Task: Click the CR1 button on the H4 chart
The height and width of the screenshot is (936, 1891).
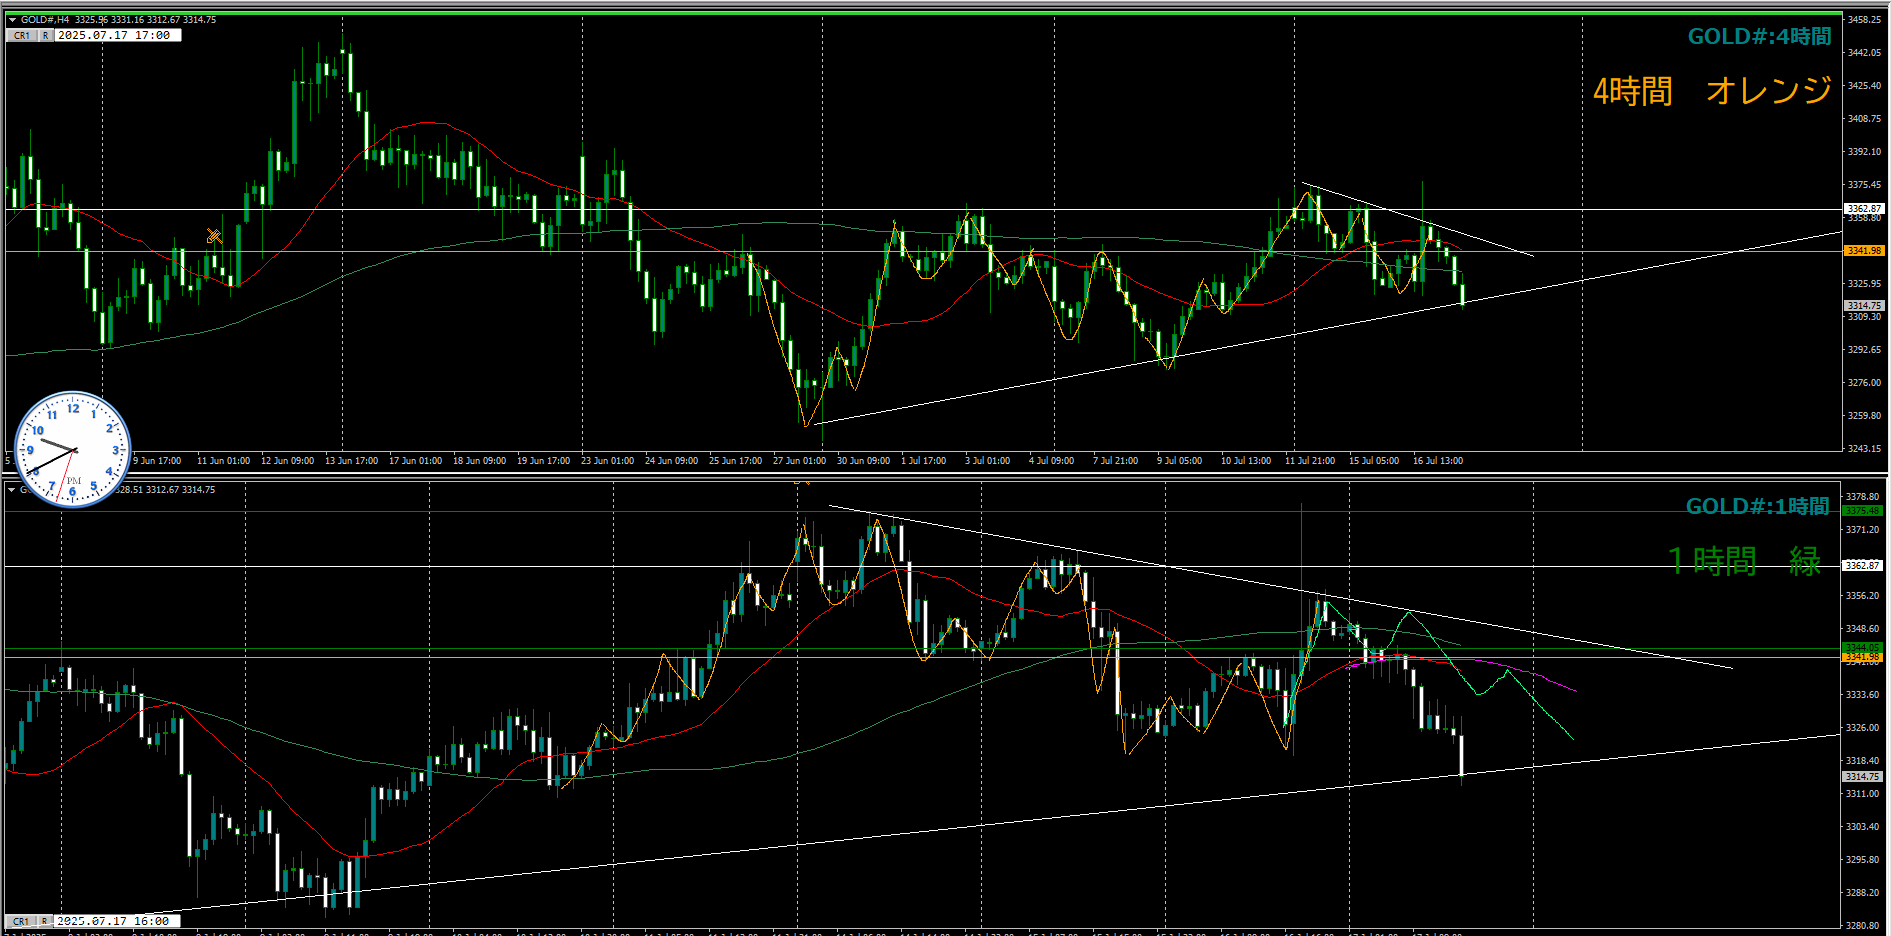Action: 22,35
